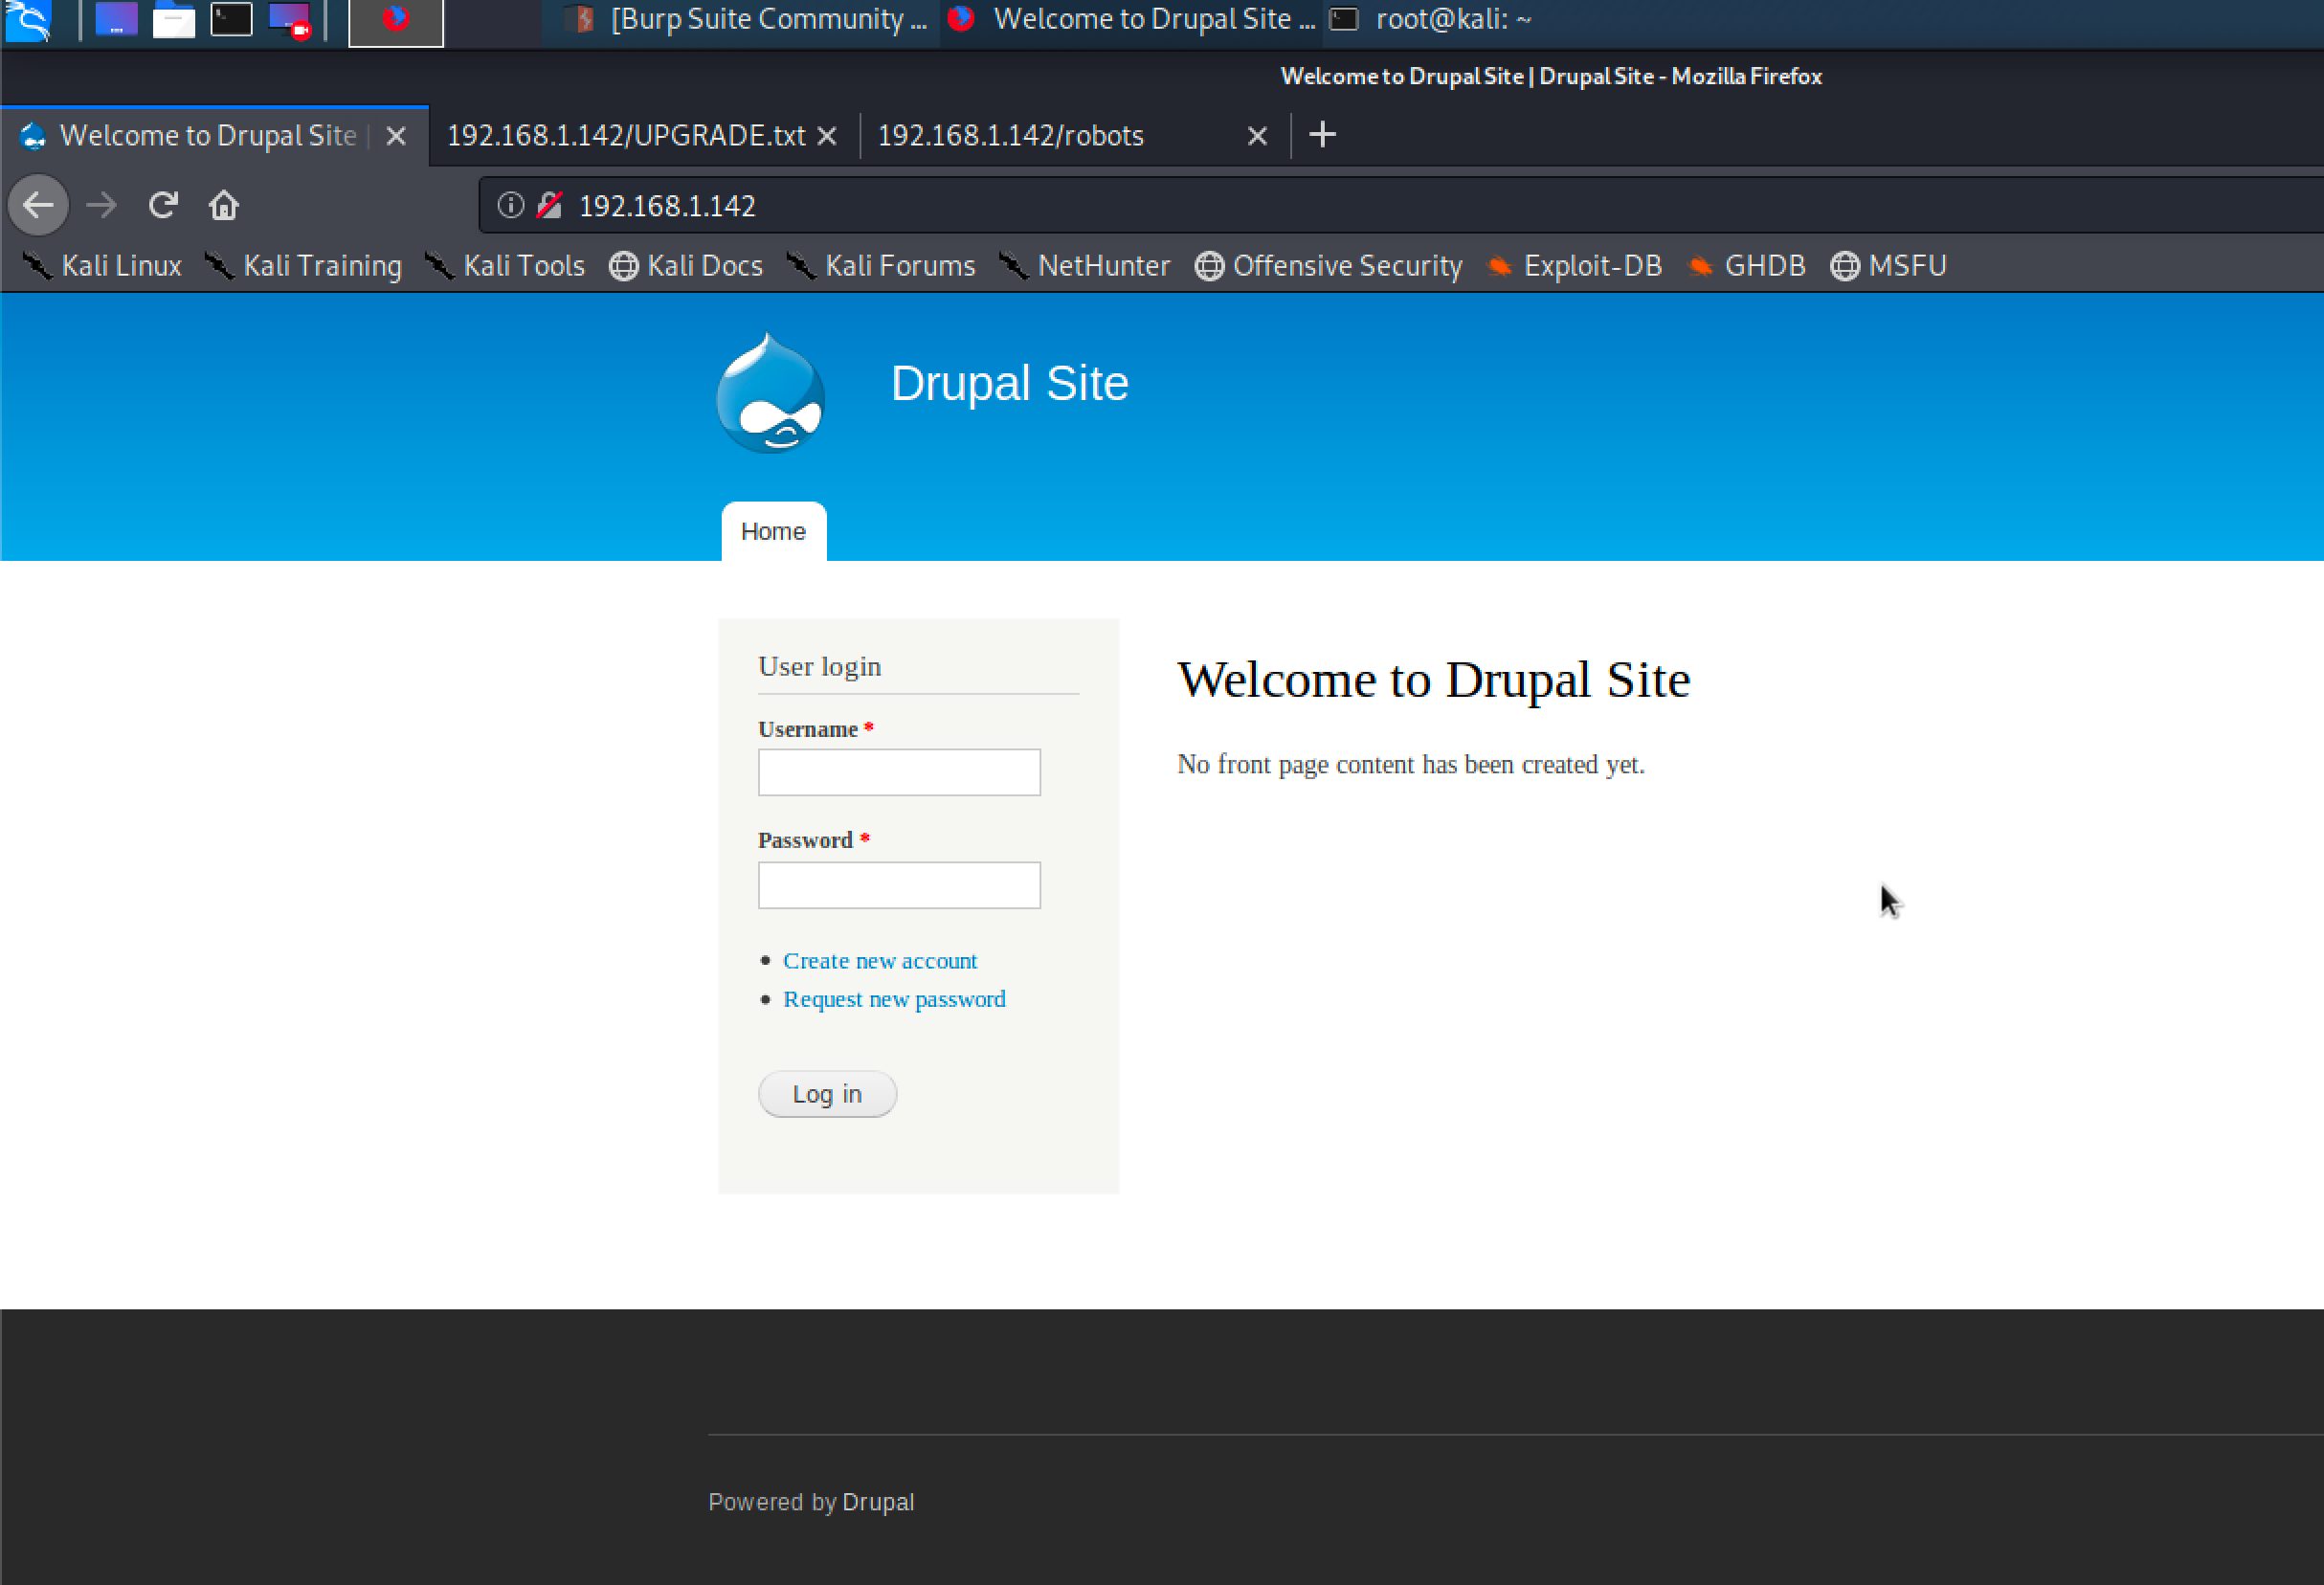Click the Drupal droplet logo
Image resolution: width=2324 pixels, height=1585 pixels.
[x=770, y=393]
